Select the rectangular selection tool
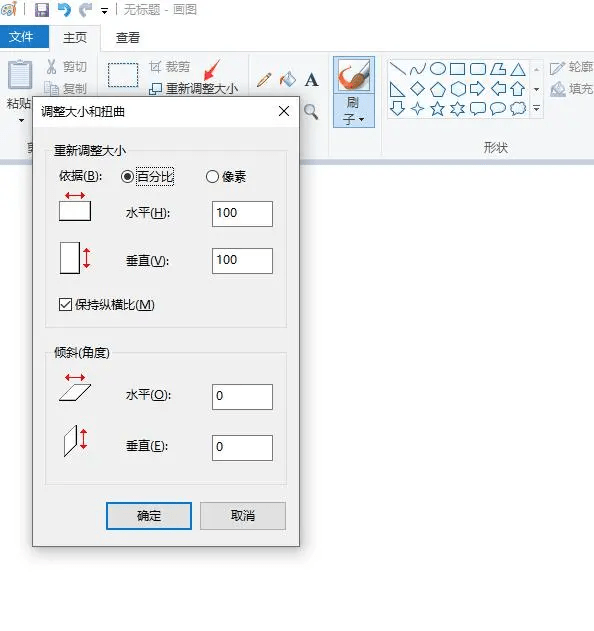Screen dimensions: 594x631 click(x=123, y=75)
